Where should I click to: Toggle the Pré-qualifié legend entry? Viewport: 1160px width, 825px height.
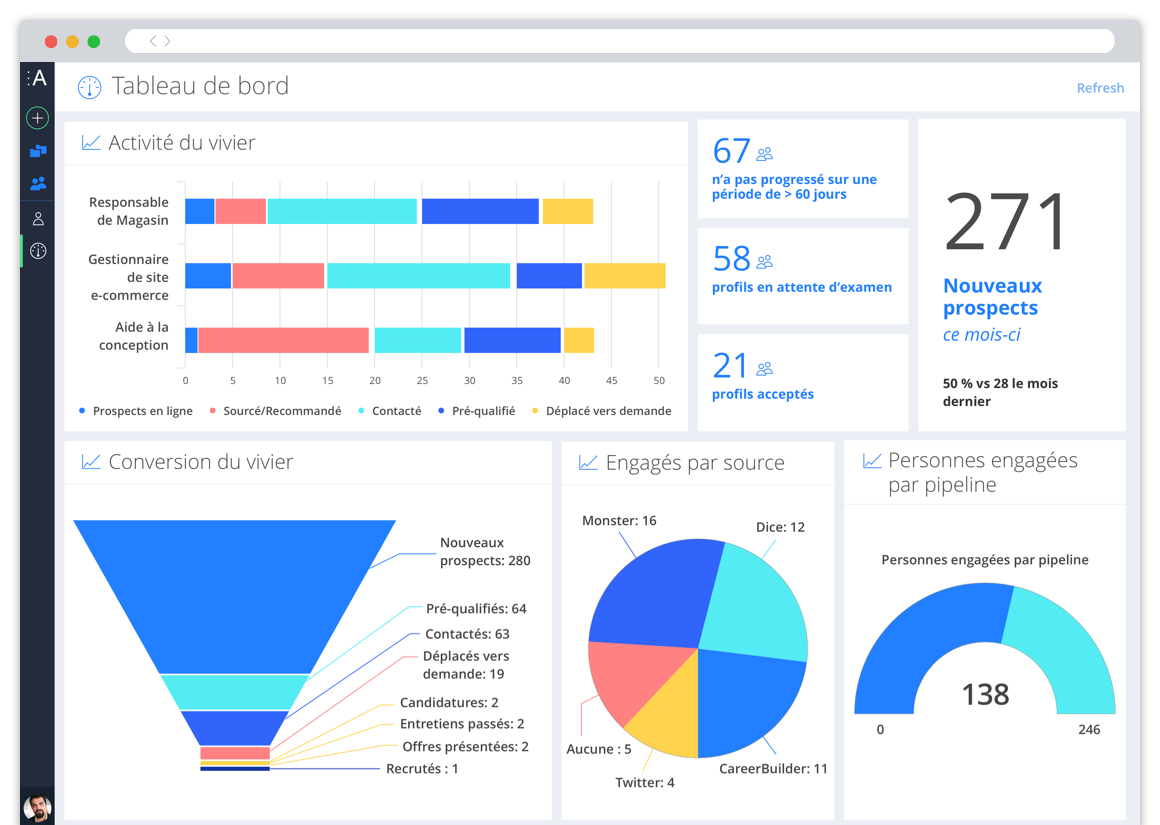(477, 411)
